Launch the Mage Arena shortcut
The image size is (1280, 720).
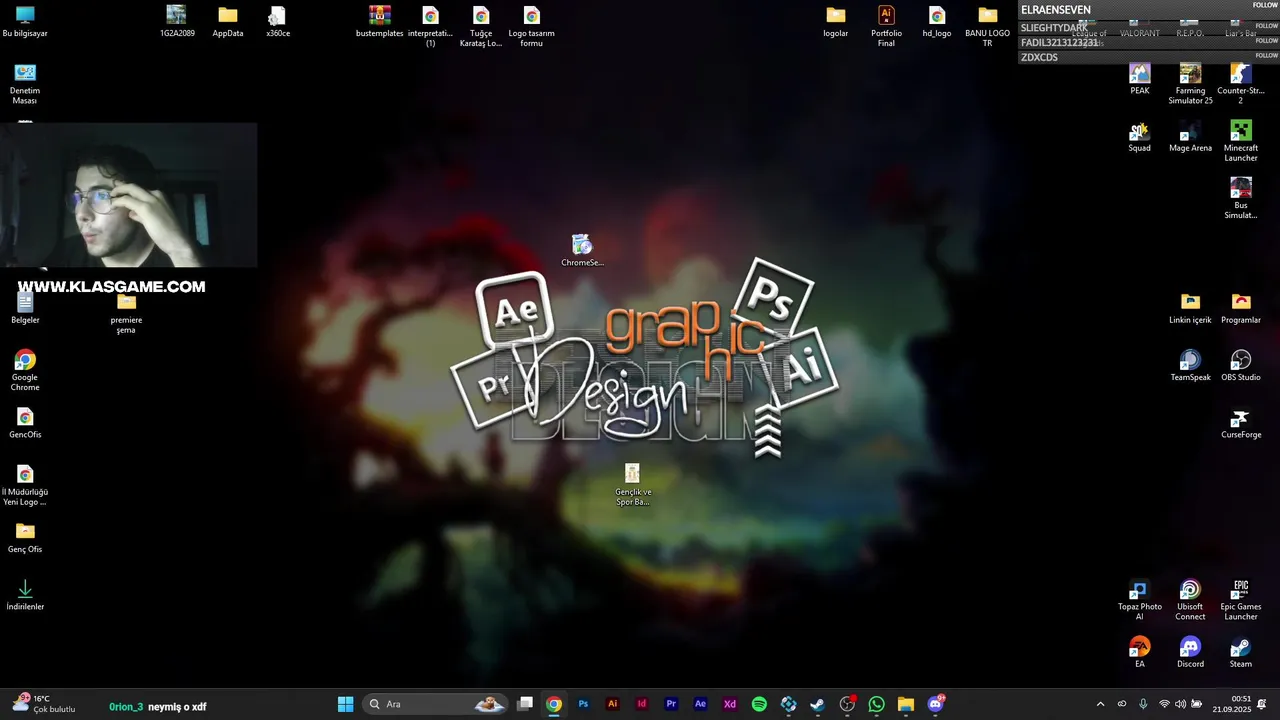coord(1190,137)
